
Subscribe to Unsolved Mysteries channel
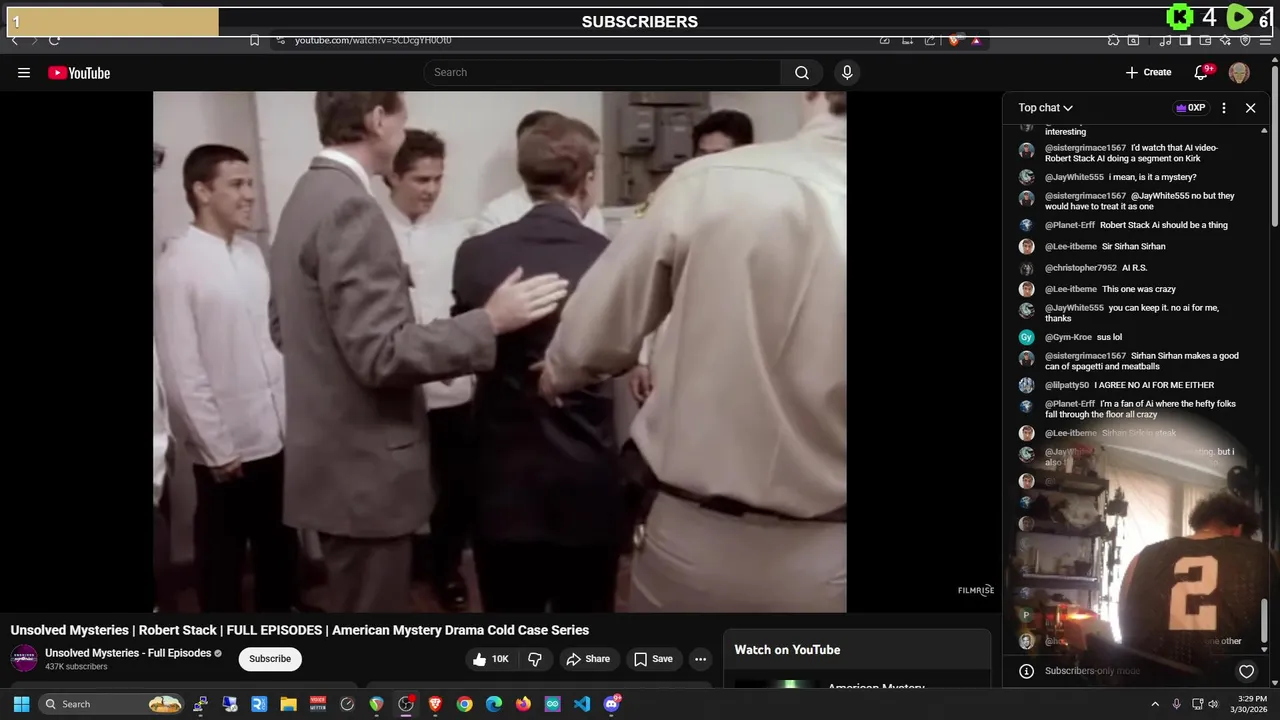pyautogui.click(x=270, y=659)
